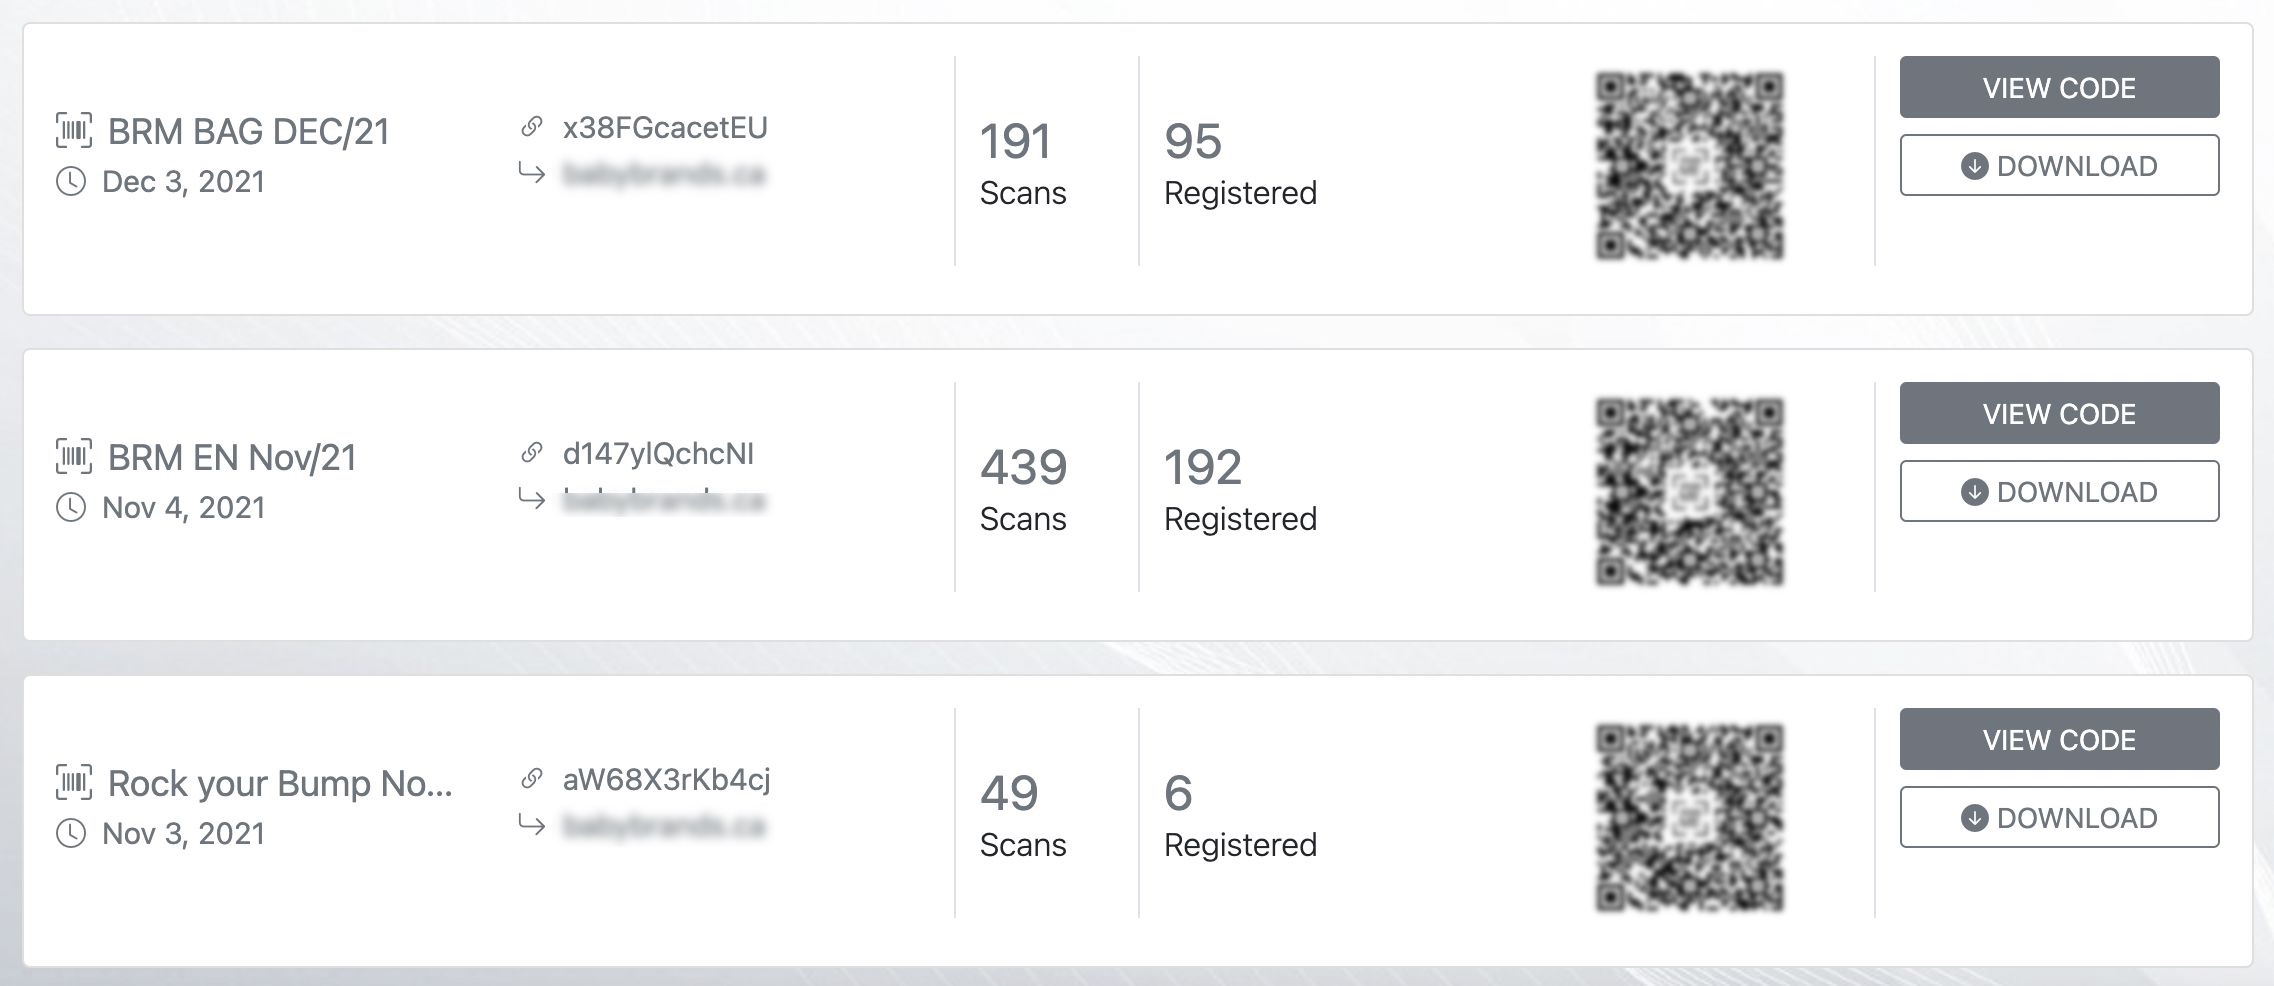Select the BRM EN Nov/21 campaign title
The image size is (2274, 986).
click(x=232, y=457)
